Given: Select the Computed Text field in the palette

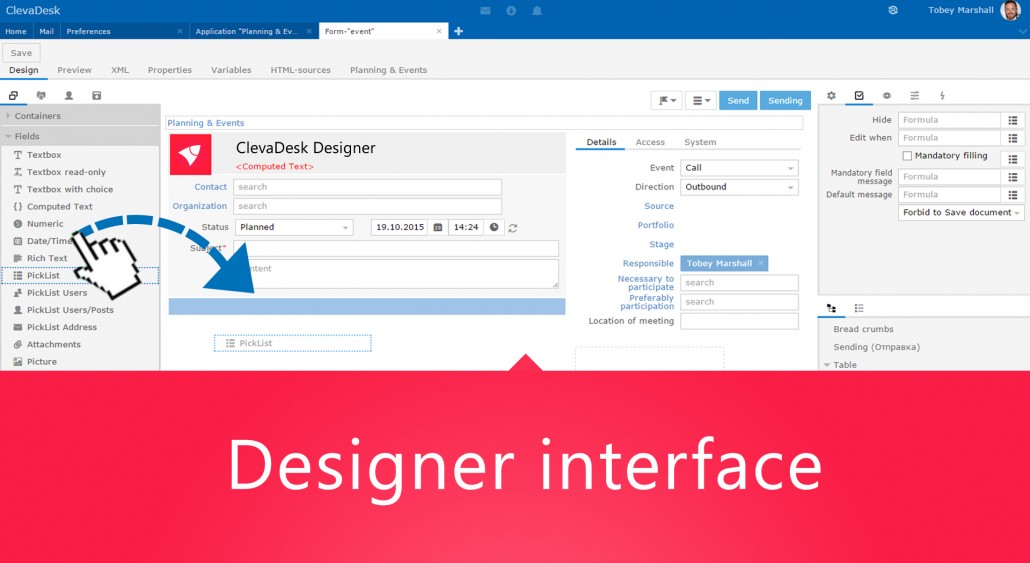Looking at the screenshot, I should click(59, 206).
